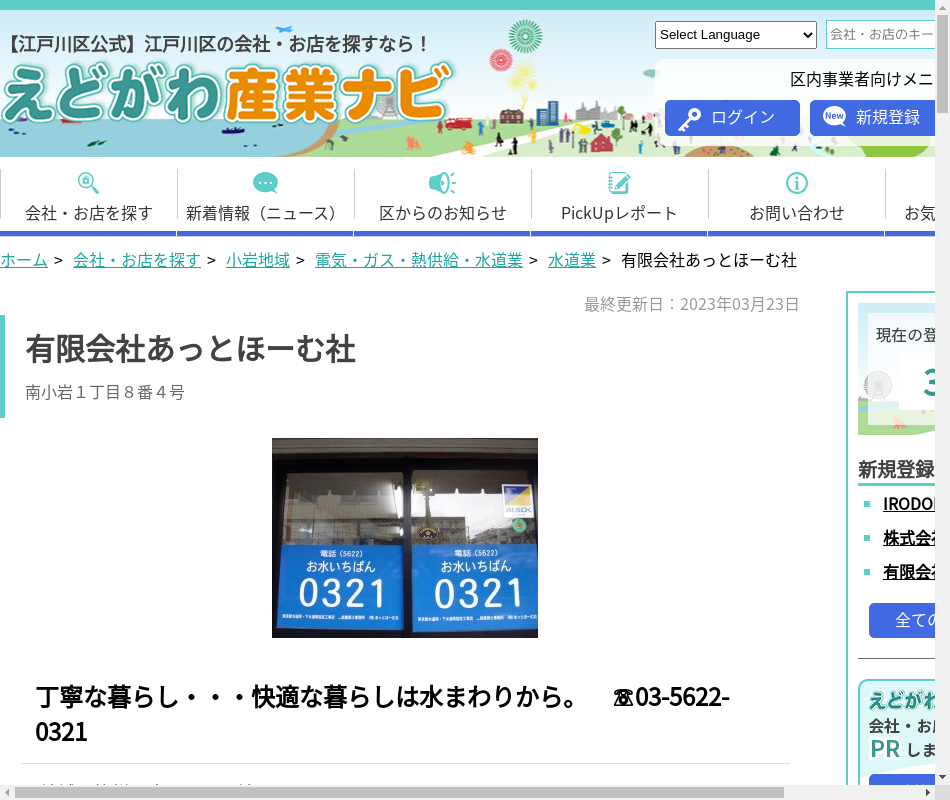Click the speech bubble icon for 新着情報

click(x=265, y=183)
